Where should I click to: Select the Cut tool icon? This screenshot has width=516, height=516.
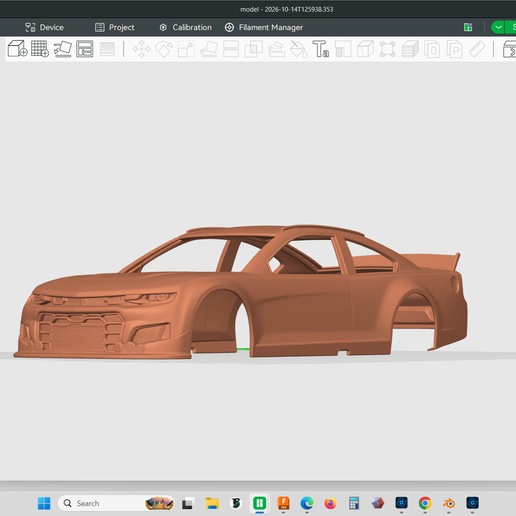pos(231,49)
